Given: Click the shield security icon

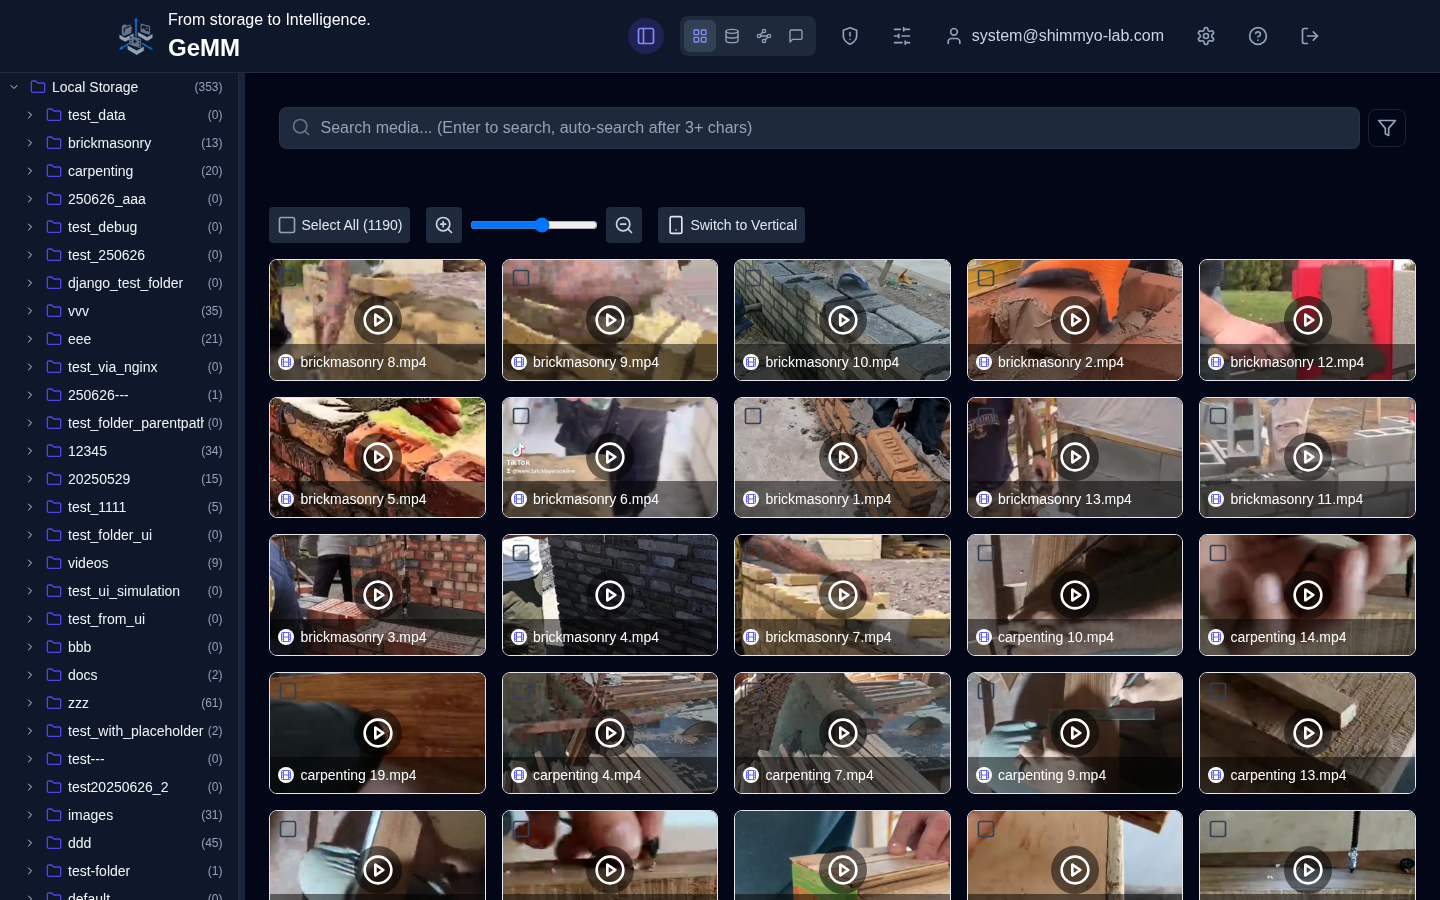Looking at the screenshot, I should 850,36.
